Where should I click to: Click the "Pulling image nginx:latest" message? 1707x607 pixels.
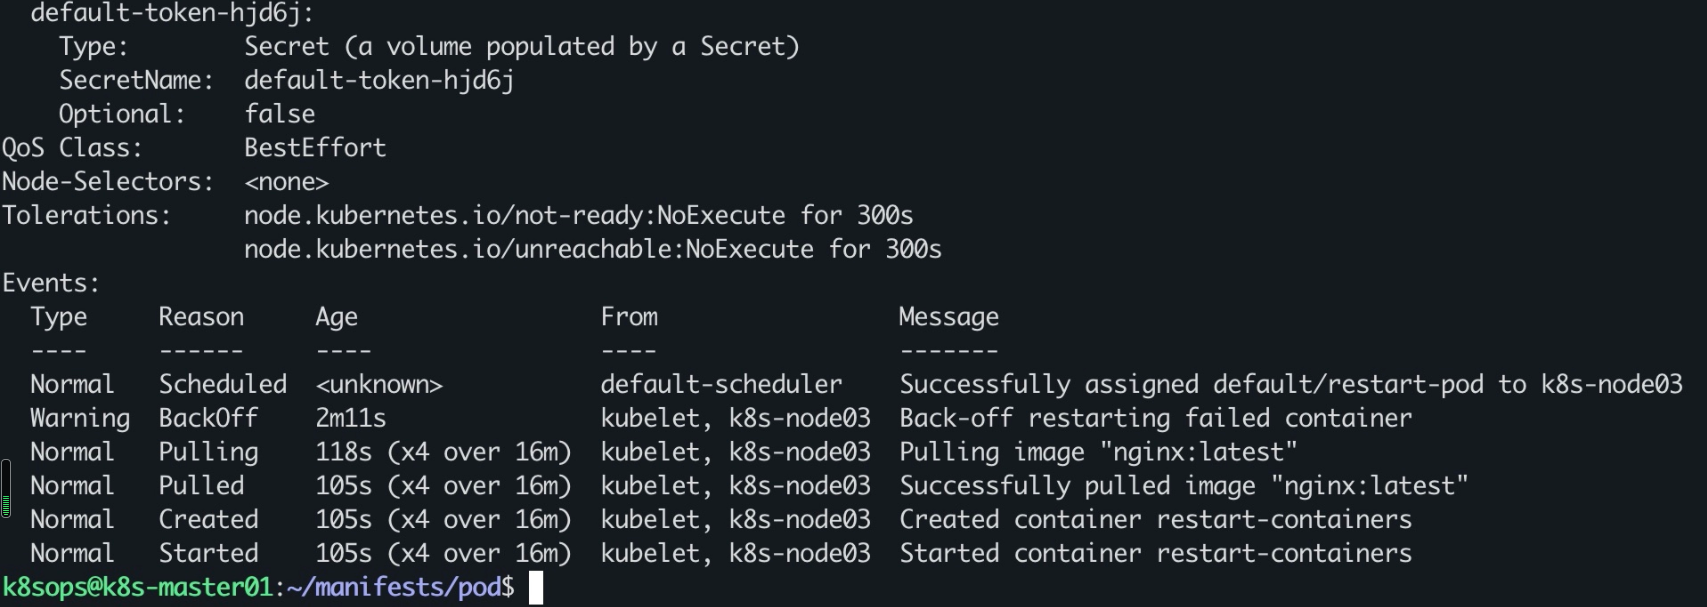coord(1098,452)
